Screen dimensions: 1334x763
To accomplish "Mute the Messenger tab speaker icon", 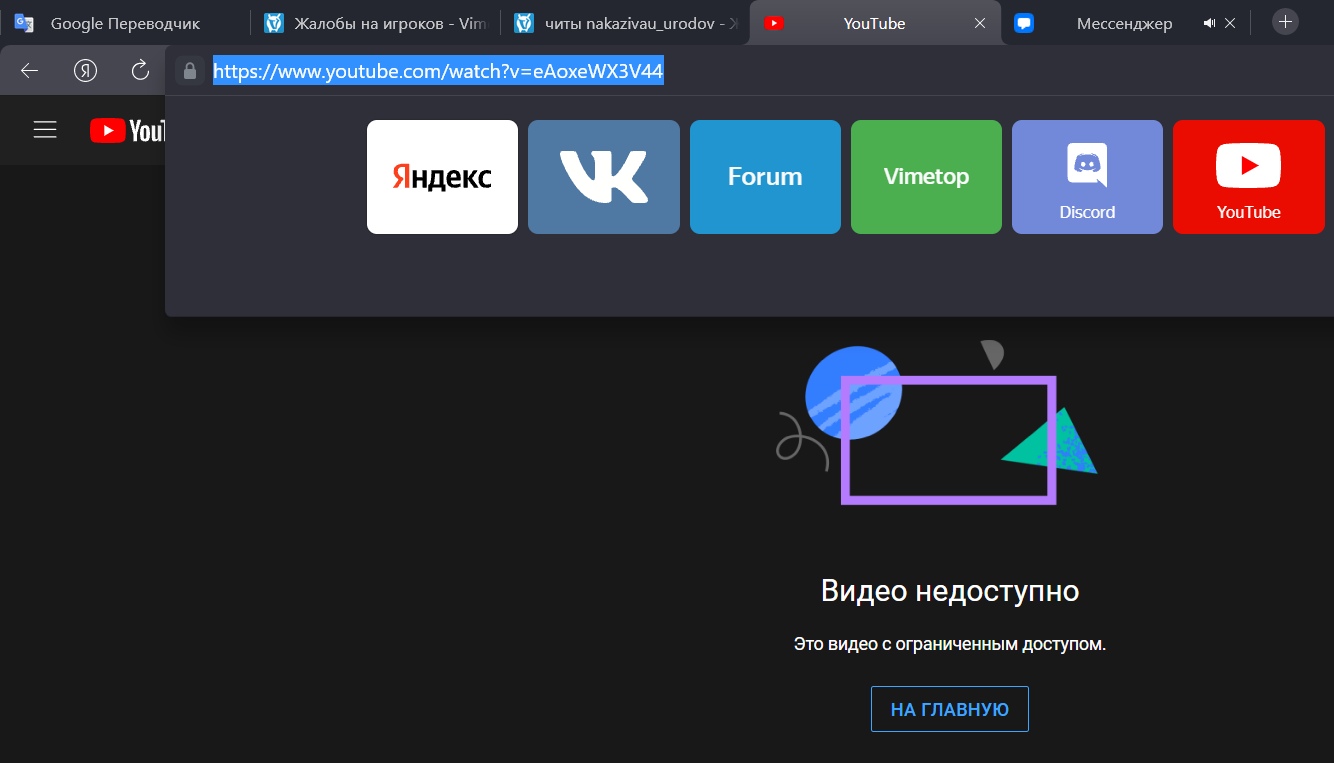I will 1209,23.
